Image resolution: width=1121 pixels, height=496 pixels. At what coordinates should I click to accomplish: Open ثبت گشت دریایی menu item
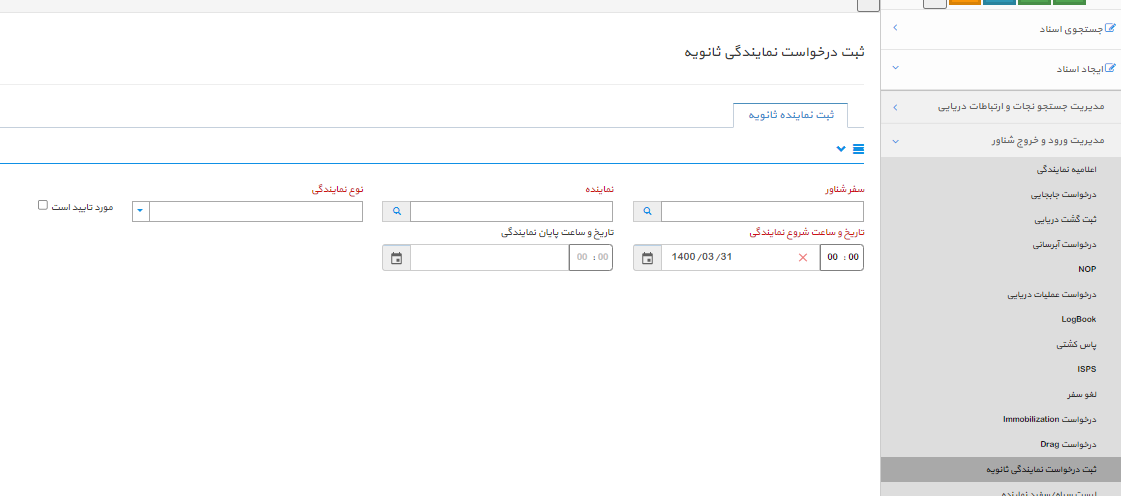1066,219
